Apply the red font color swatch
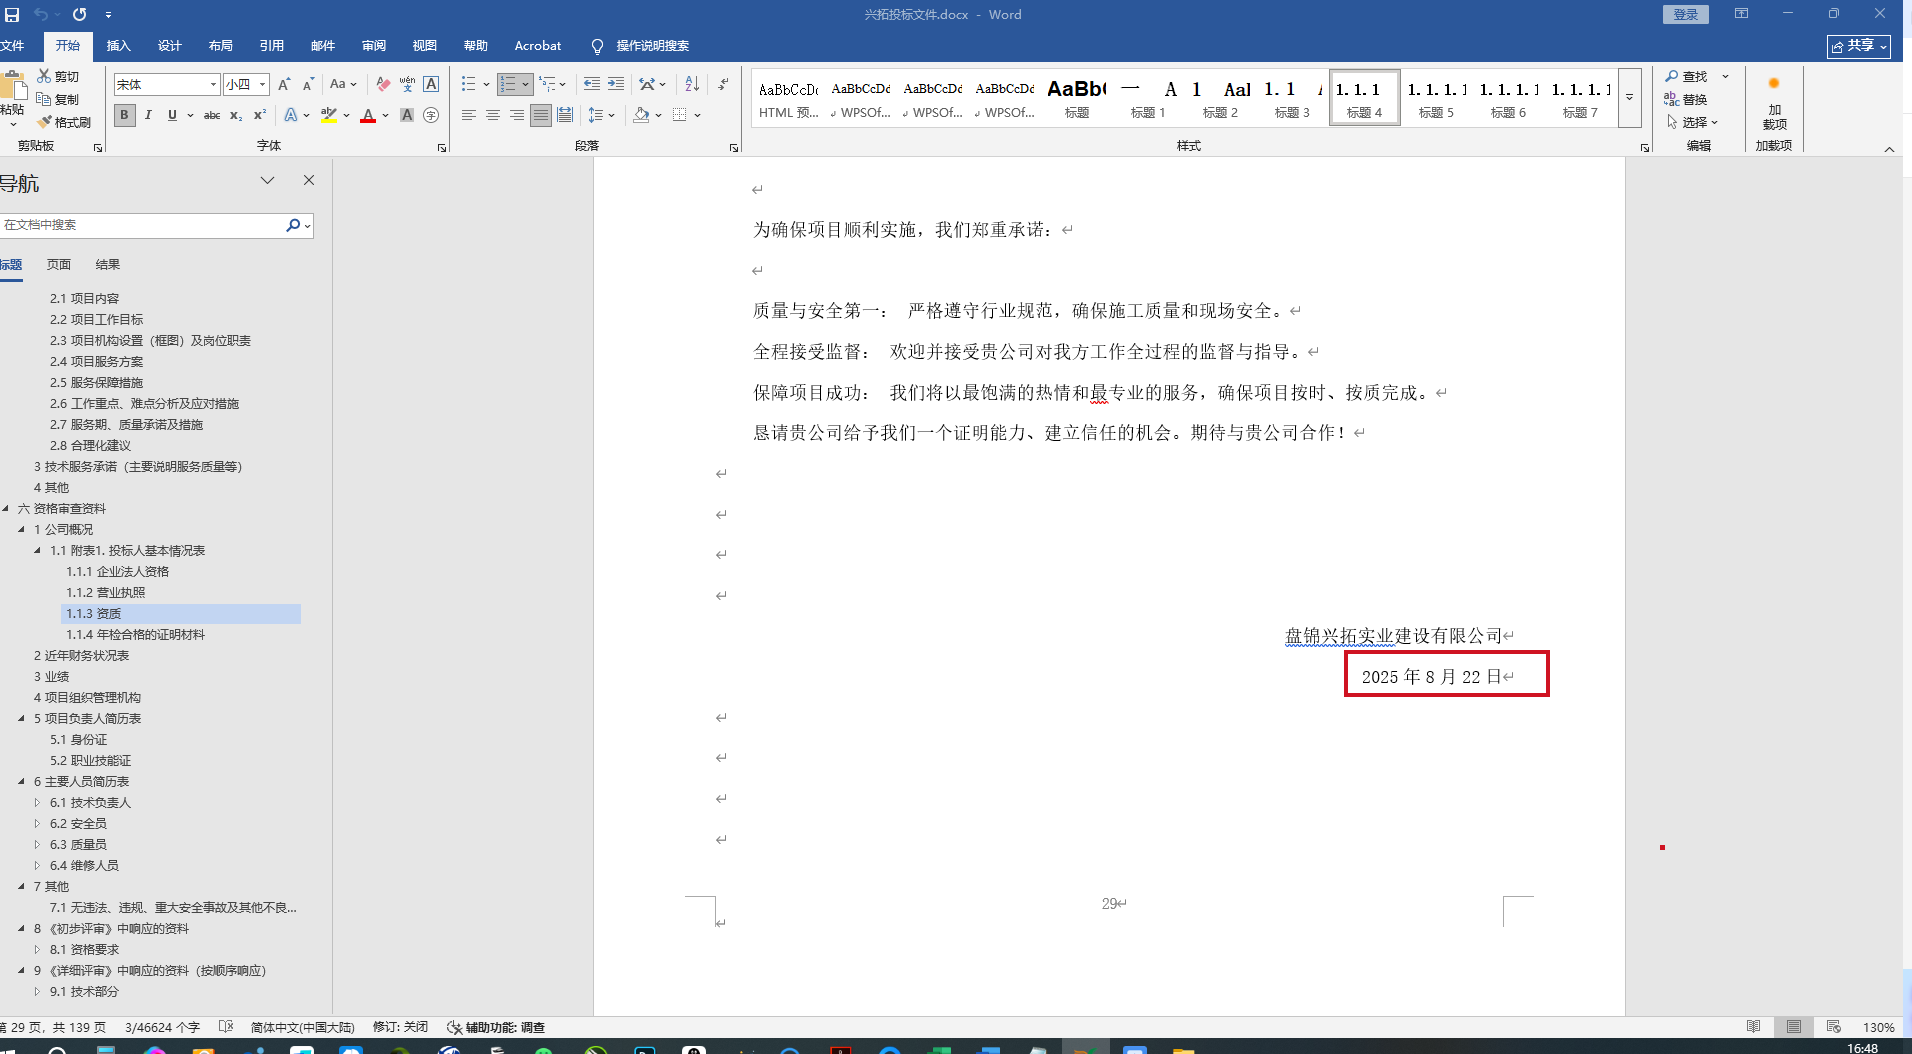Screen dimensions: 1912x1054 (x=368, y=115)
